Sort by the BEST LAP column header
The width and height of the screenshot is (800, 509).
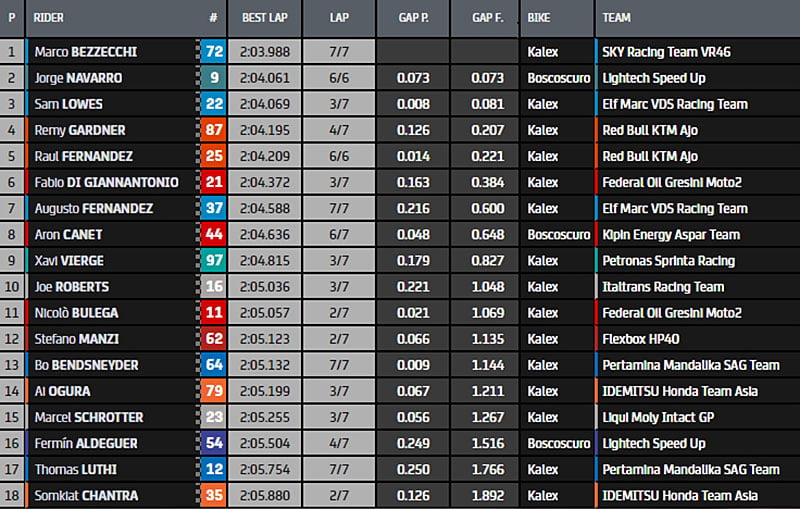tap(267, 18)
